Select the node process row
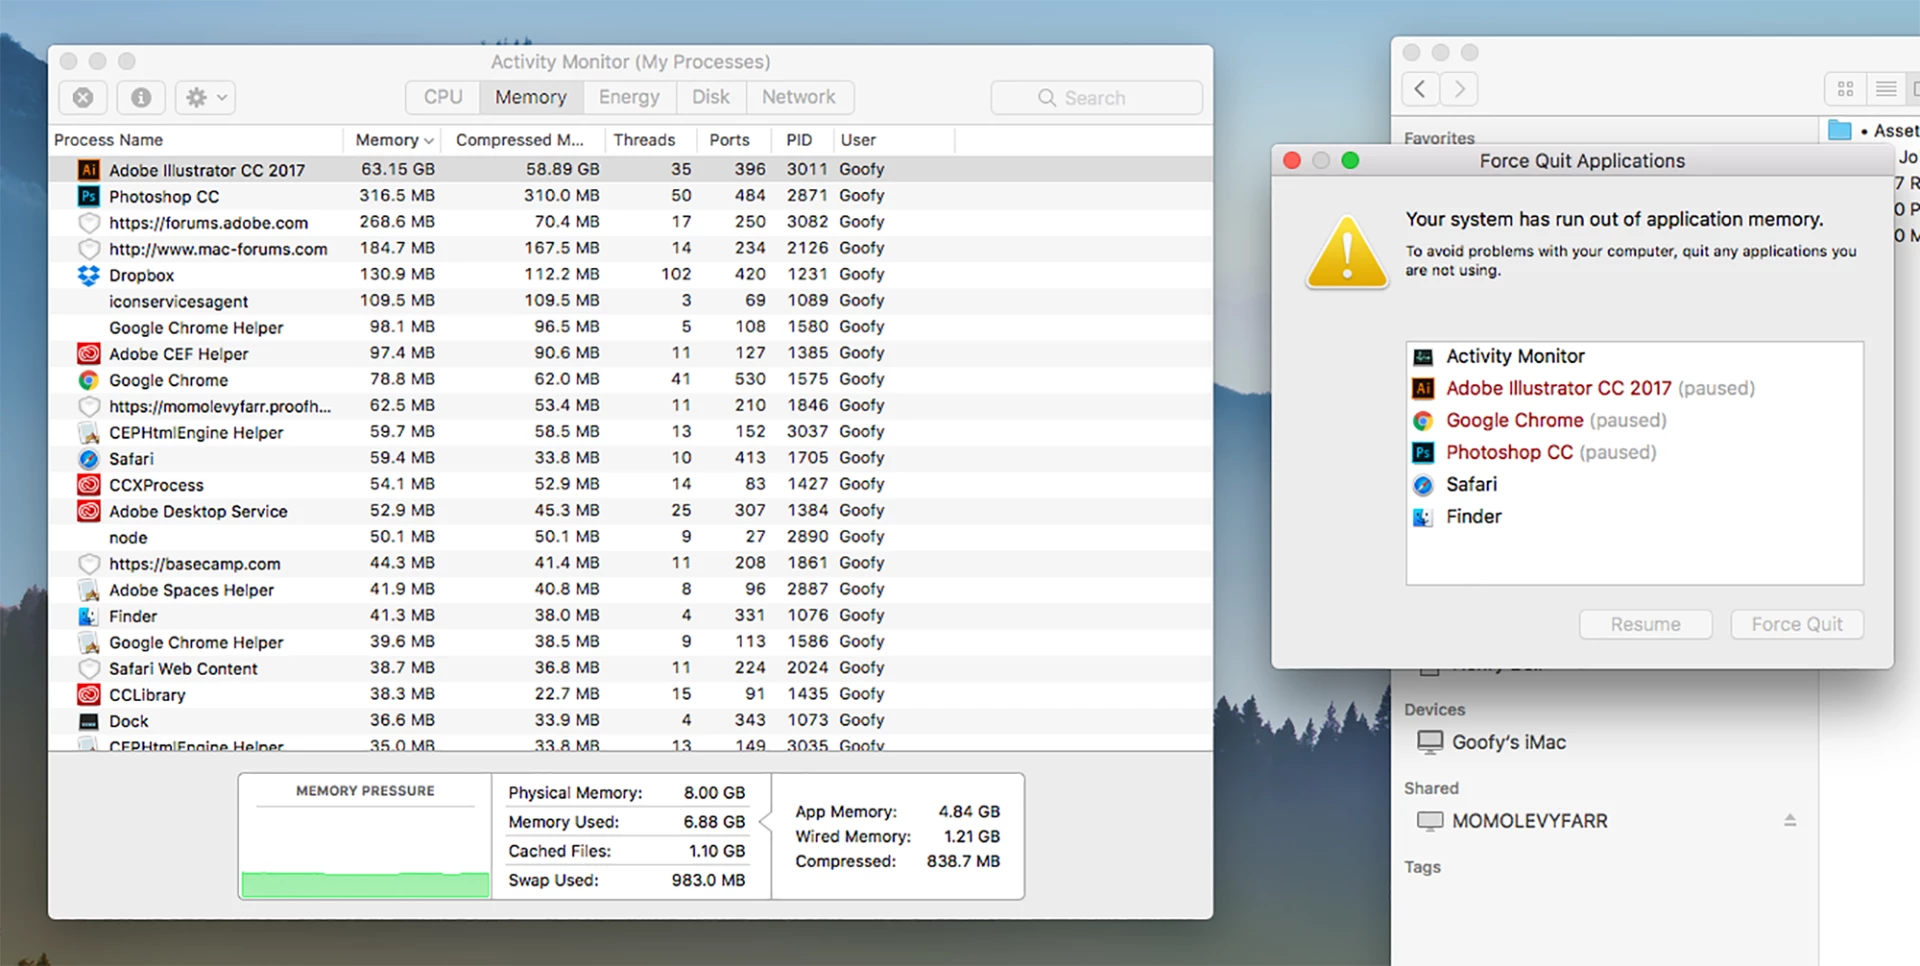 (x=631, y=537)
